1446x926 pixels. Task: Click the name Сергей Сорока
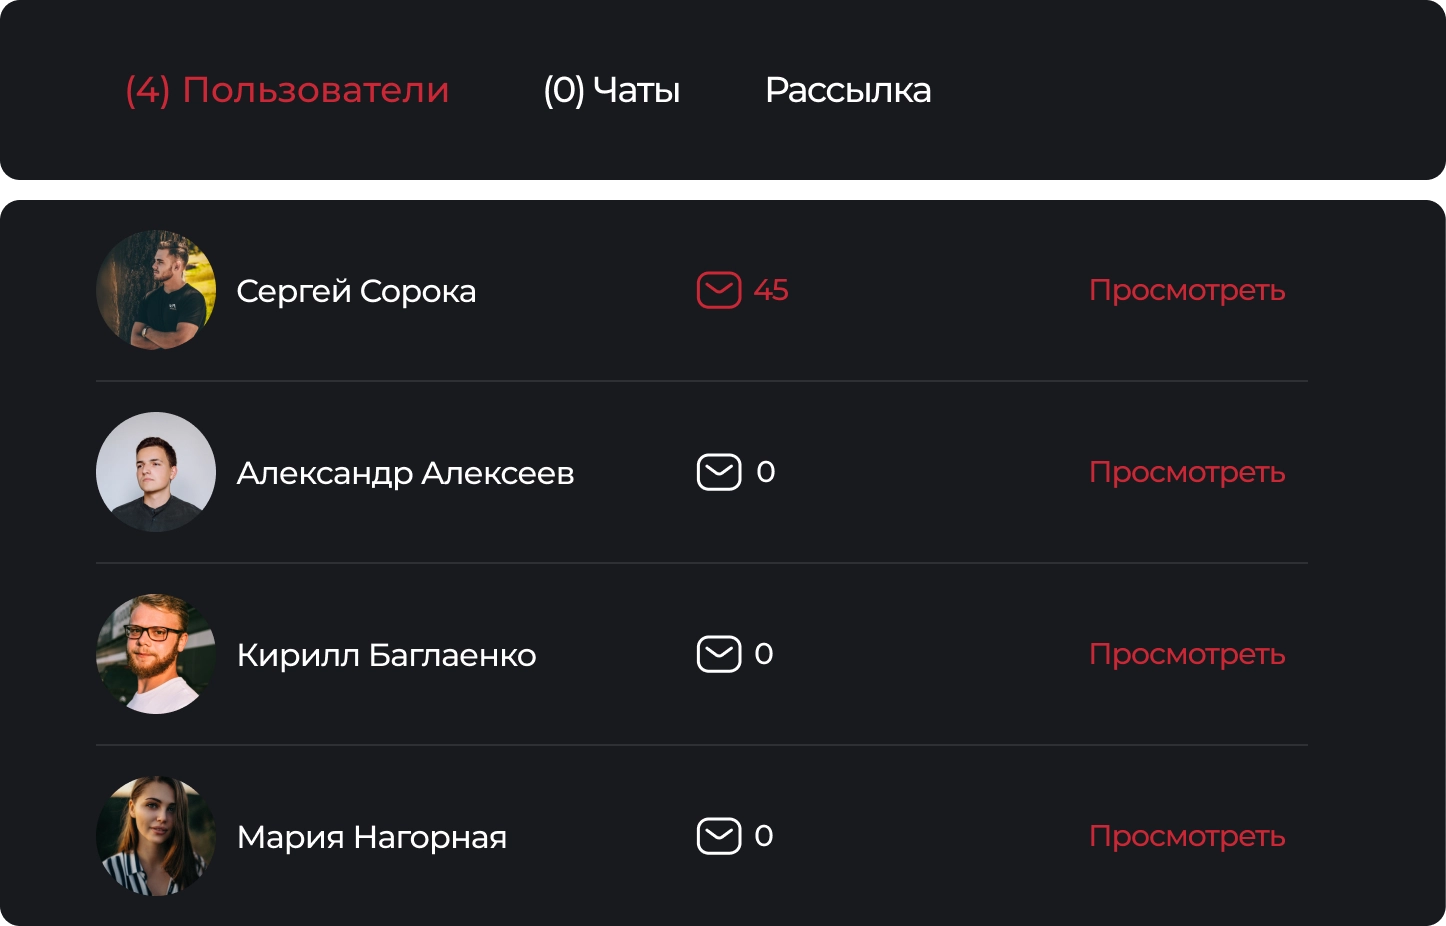click(x=356, y=292)
